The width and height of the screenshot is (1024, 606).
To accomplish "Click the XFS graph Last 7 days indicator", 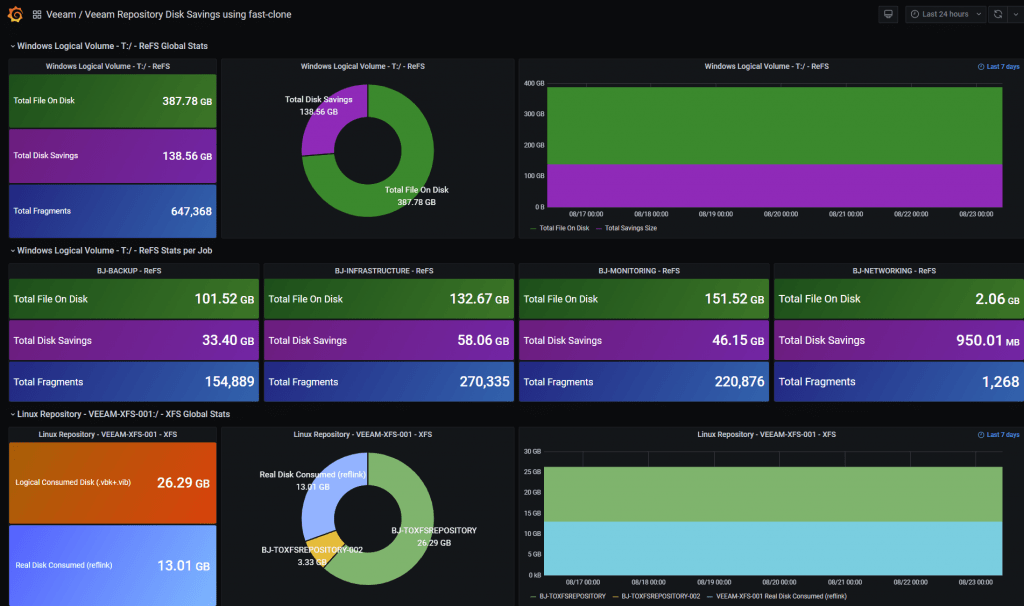I will (999, 435).
